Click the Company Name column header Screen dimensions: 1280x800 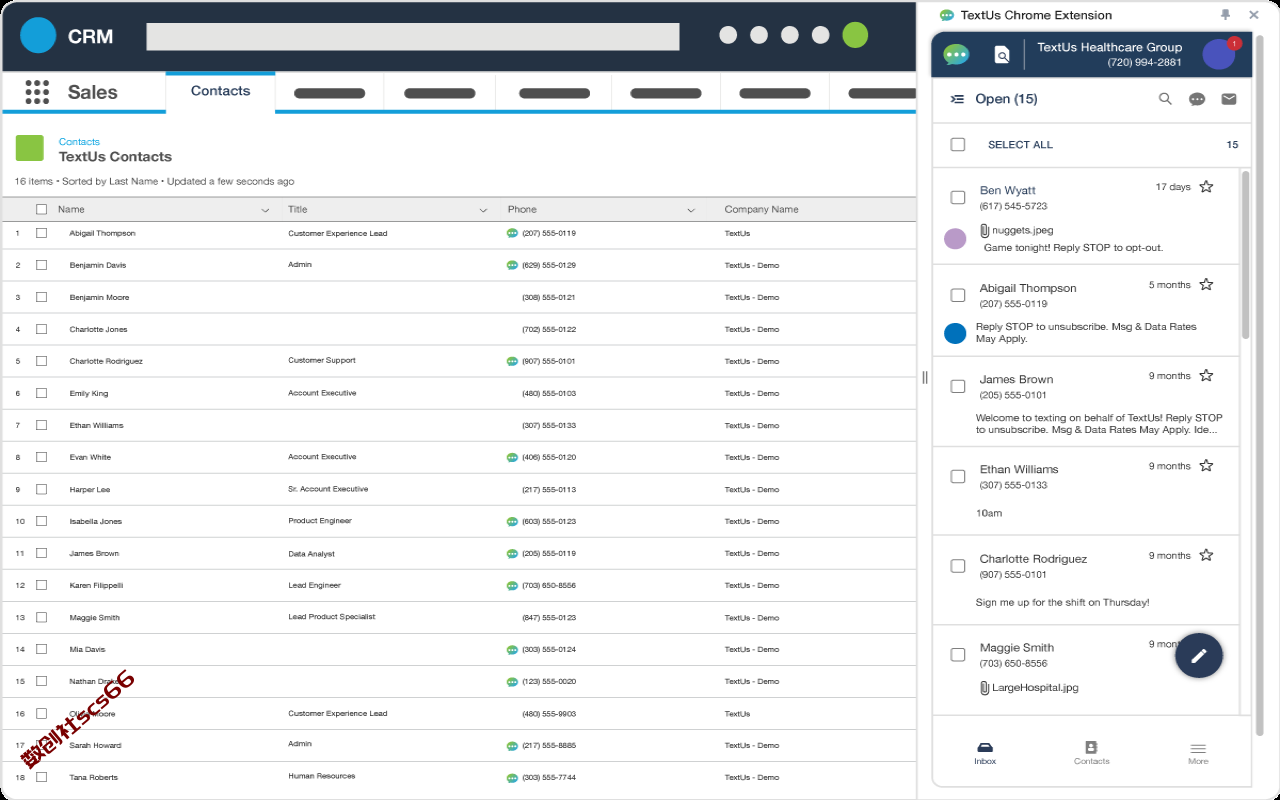pyautogui.click(x=761, y=209)
